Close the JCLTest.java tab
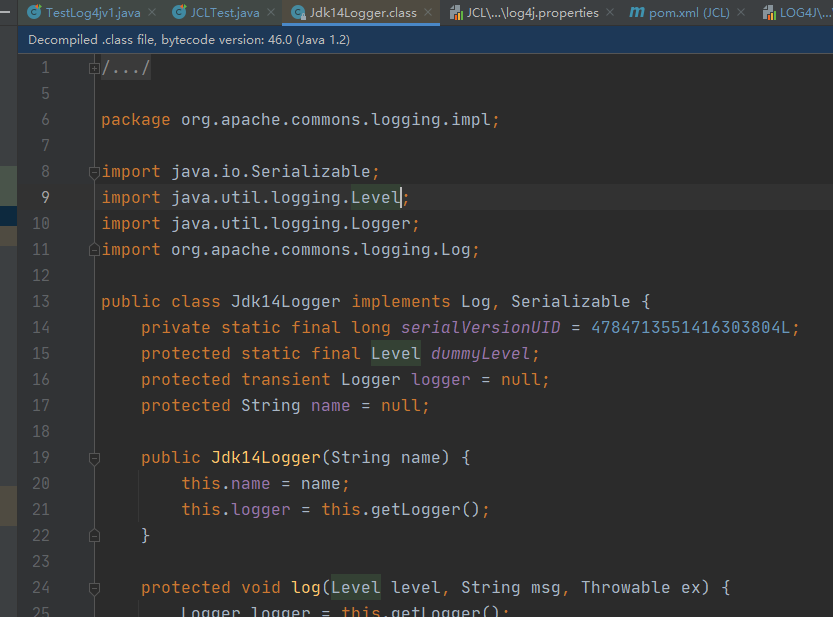The height and width of the screenshot is (617, 833). [x=270, y=13]
